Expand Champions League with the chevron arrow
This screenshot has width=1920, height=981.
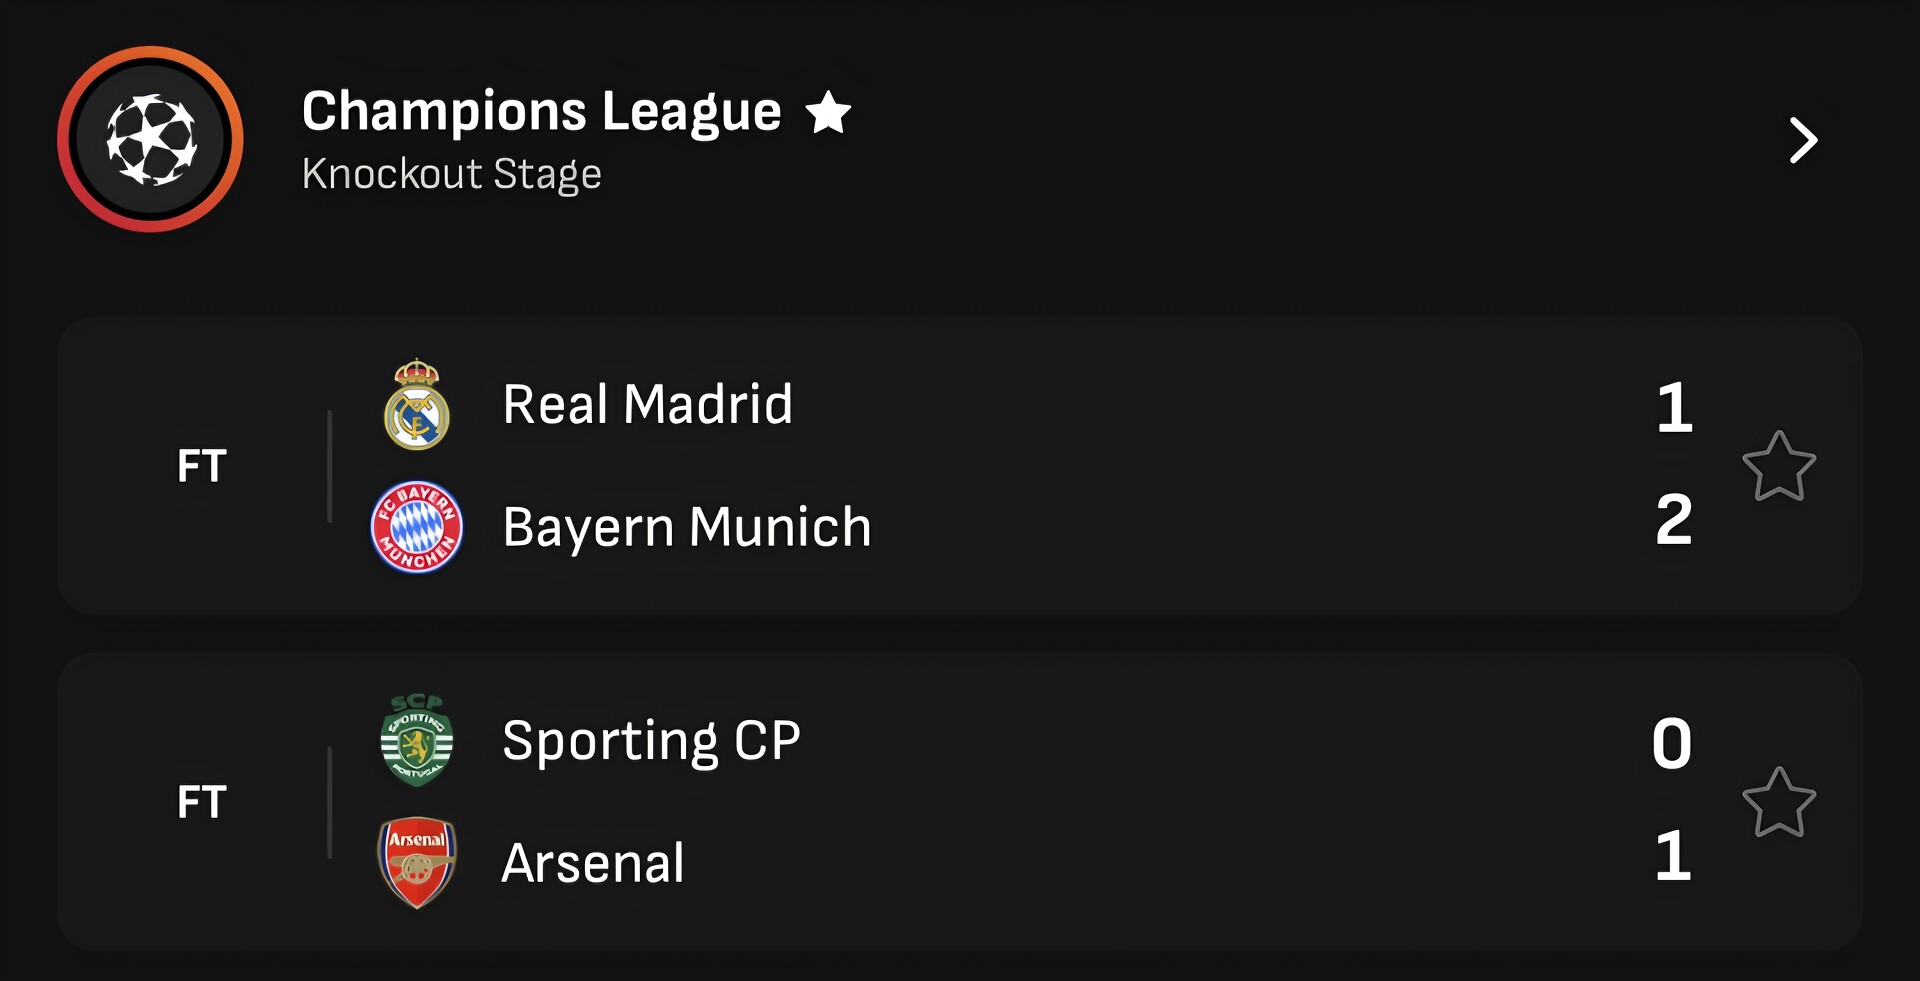1802,140
